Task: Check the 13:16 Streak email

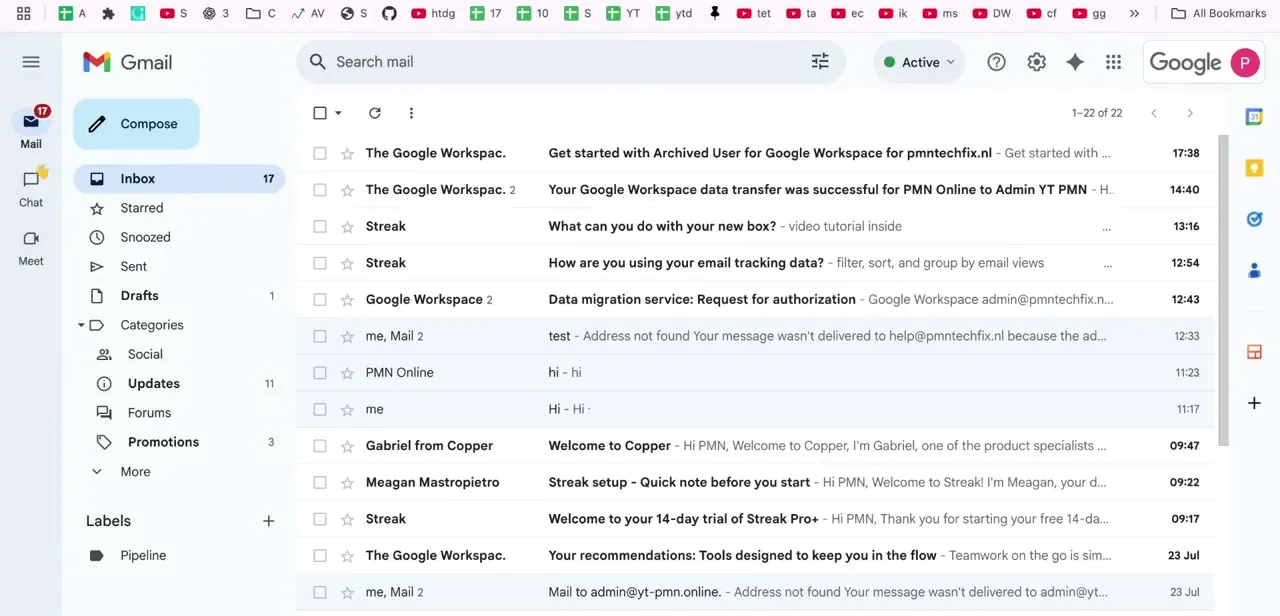Action: click(x=320, y=226)
